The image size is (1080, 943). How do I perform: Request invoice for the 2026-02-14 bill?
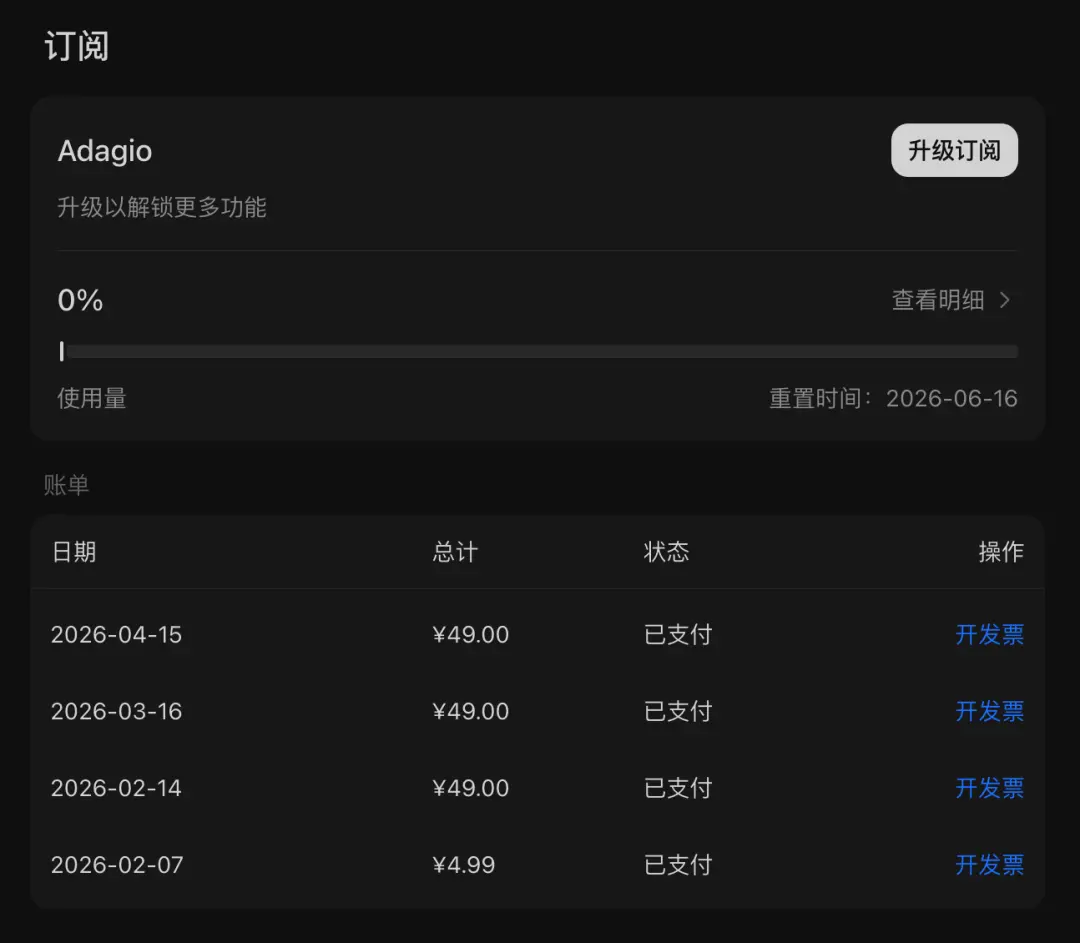(989, 788)
